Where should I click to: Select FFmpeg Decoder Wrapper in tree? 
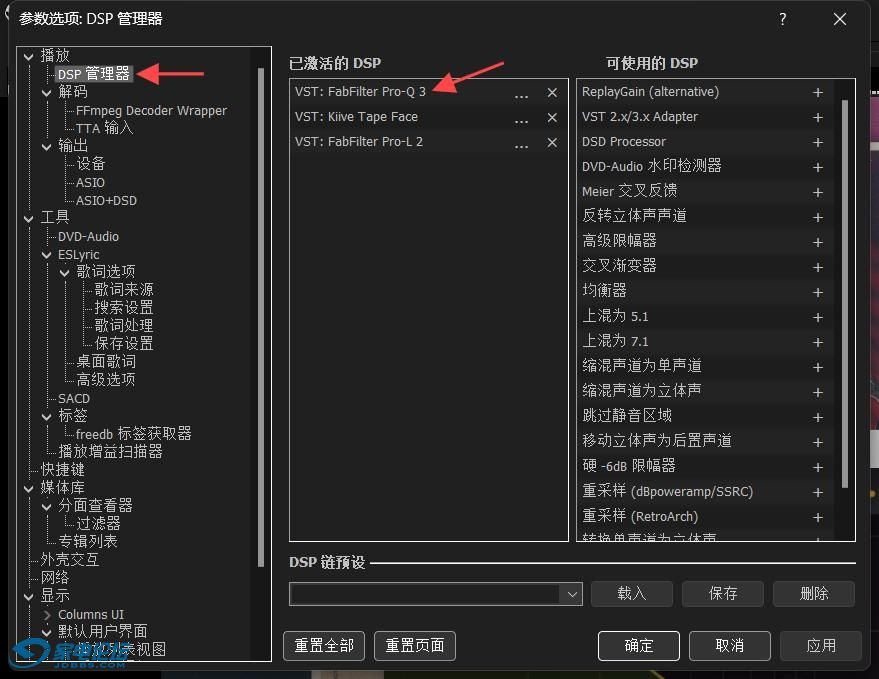151,110
